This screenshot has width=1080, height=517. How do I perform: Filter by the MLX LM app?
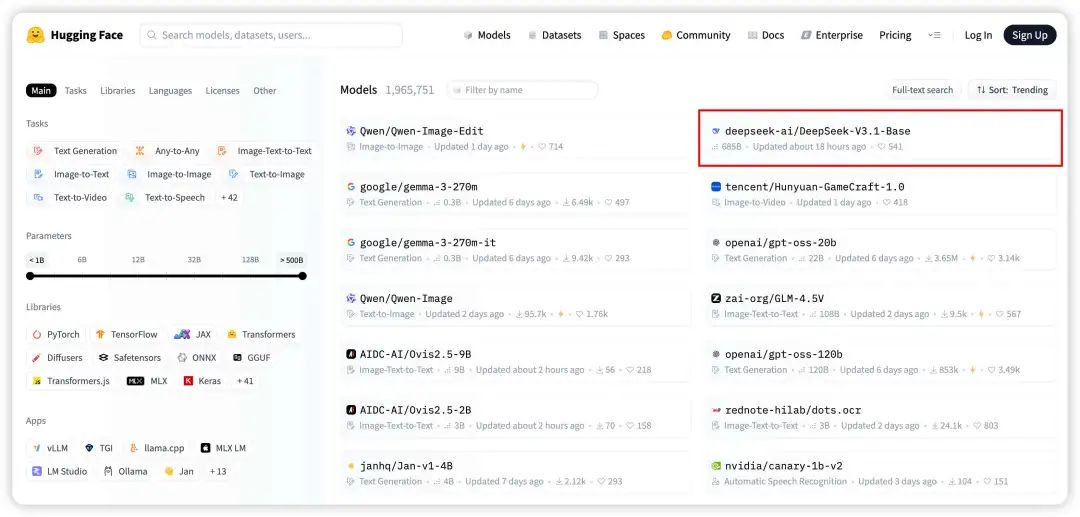tap(224, 448)
